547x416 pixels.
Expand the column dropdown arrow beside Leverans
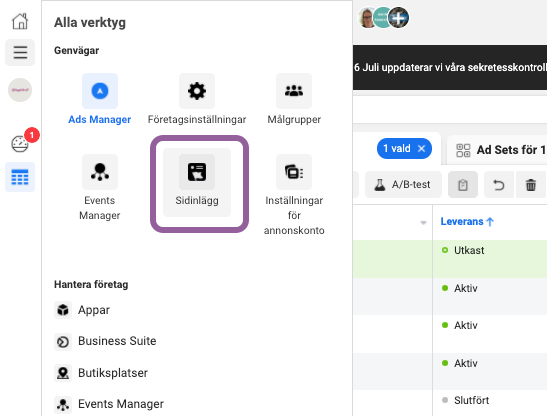(423, 223)
